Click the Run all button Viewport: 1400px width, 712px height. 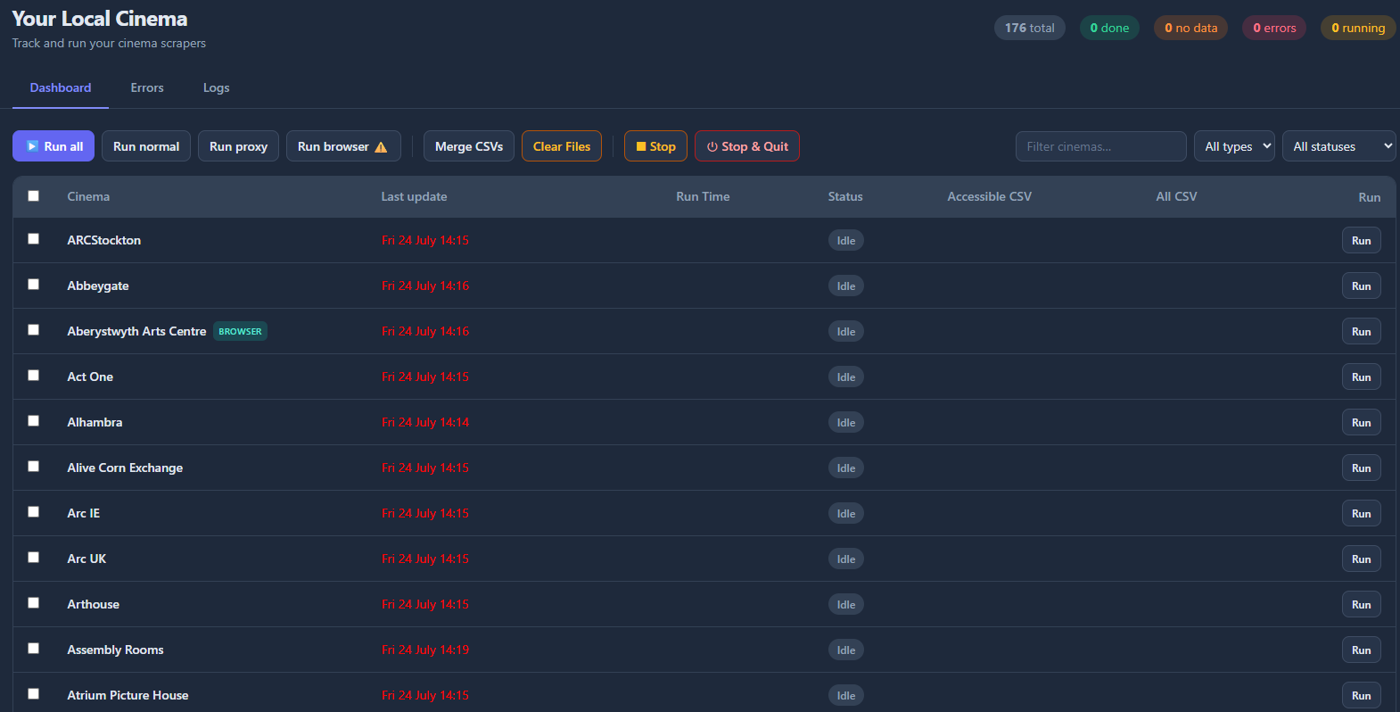point(53,146)
